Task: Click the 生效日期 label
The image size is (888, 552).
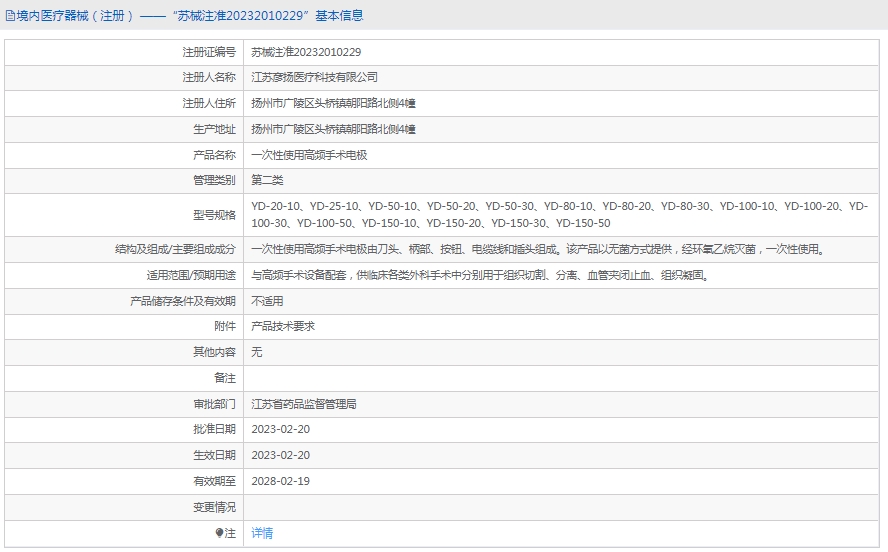Action: pos(214,456)
